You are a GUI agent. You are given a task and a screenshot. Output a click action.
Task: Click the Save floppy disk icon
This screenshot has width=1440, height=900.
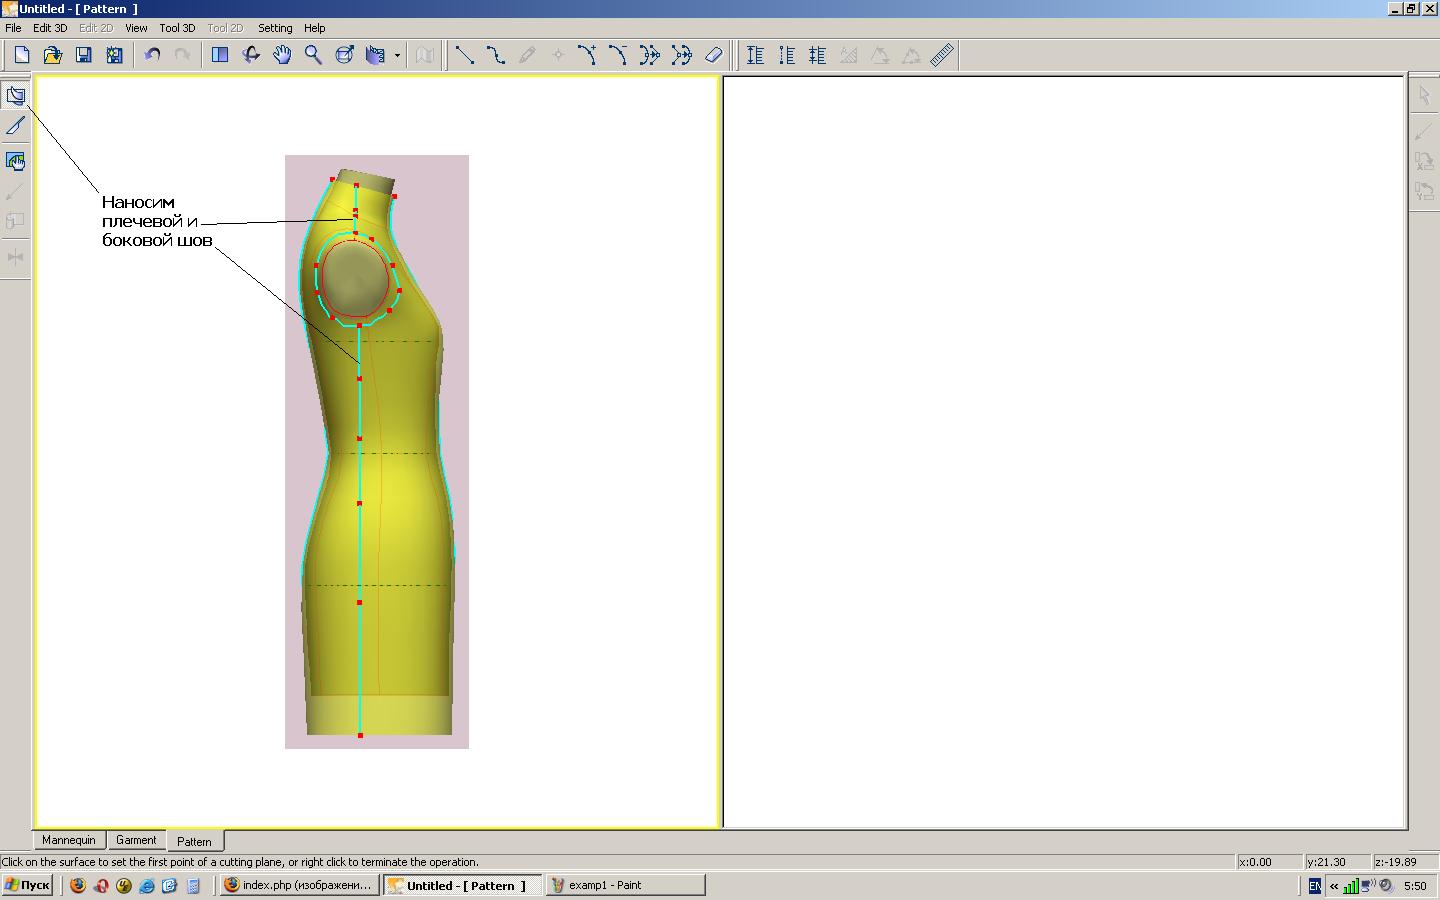tap(84, 55)
